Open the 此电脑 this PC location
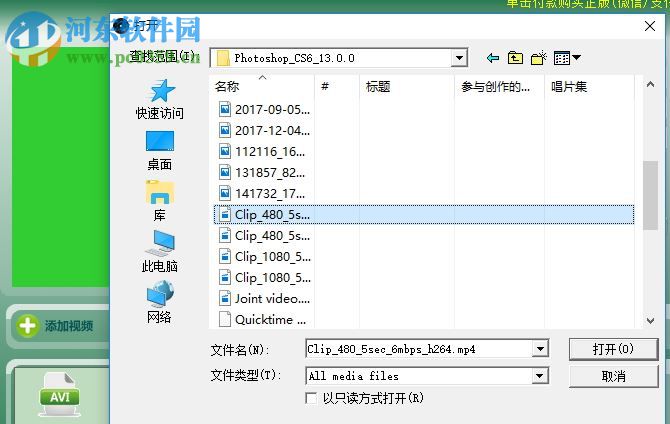The width and height of the screenshot is (670, 424). 160,251
